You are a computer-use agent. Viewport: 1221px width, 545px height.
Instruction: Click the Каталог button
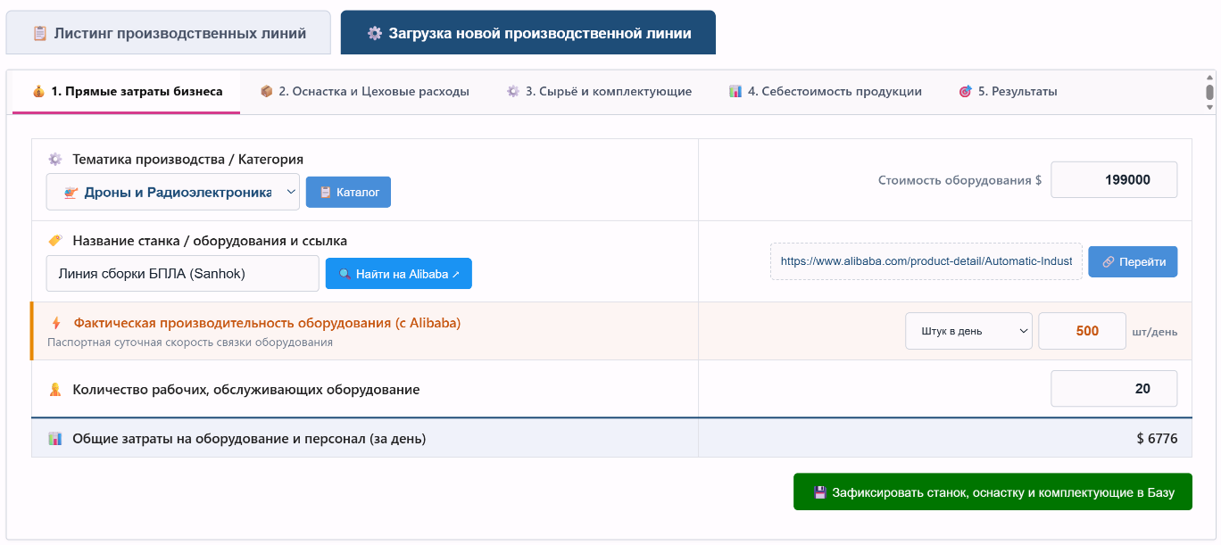[348, 192]
